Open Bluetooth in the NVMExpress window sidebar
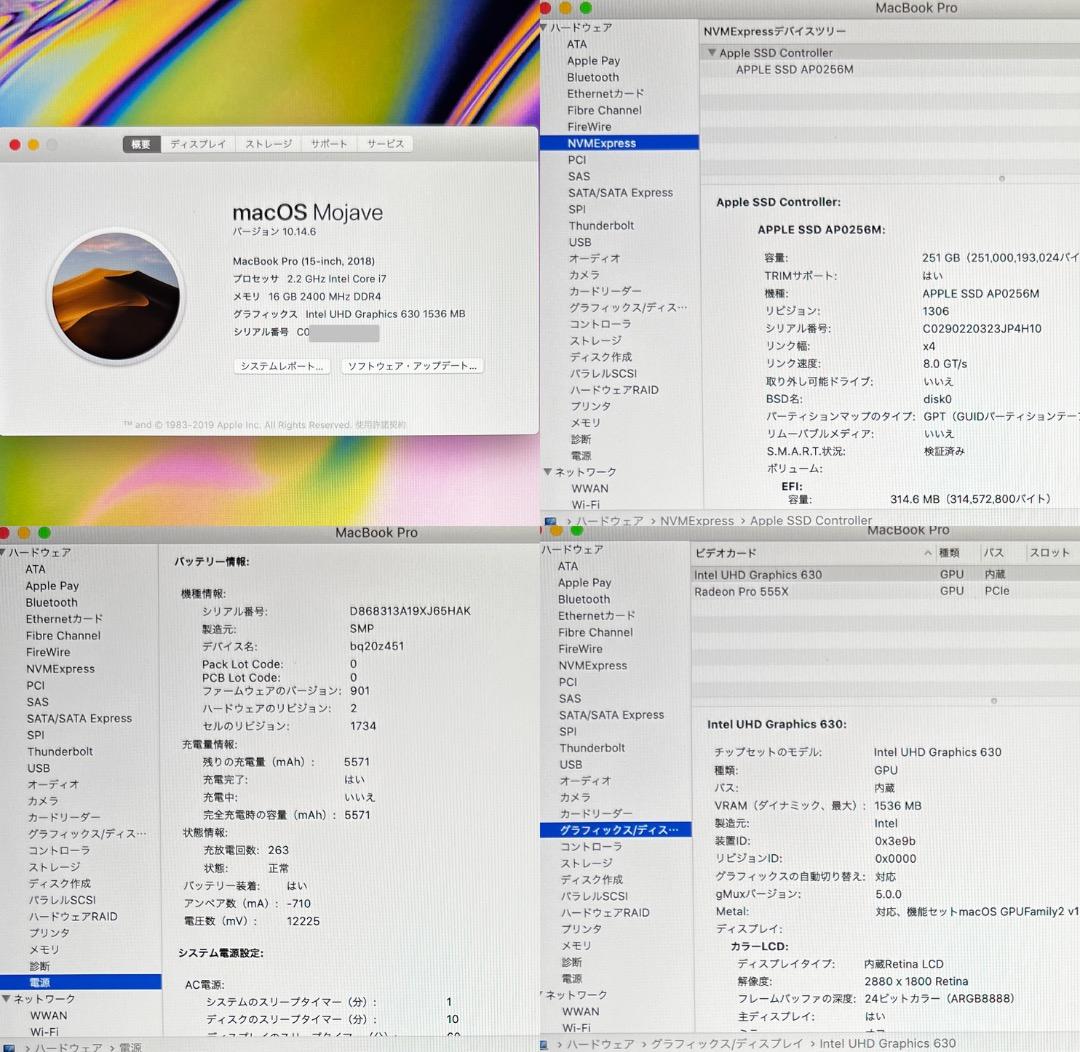The width and height of the screenshot is (1080, 1052). pos(592,77)
